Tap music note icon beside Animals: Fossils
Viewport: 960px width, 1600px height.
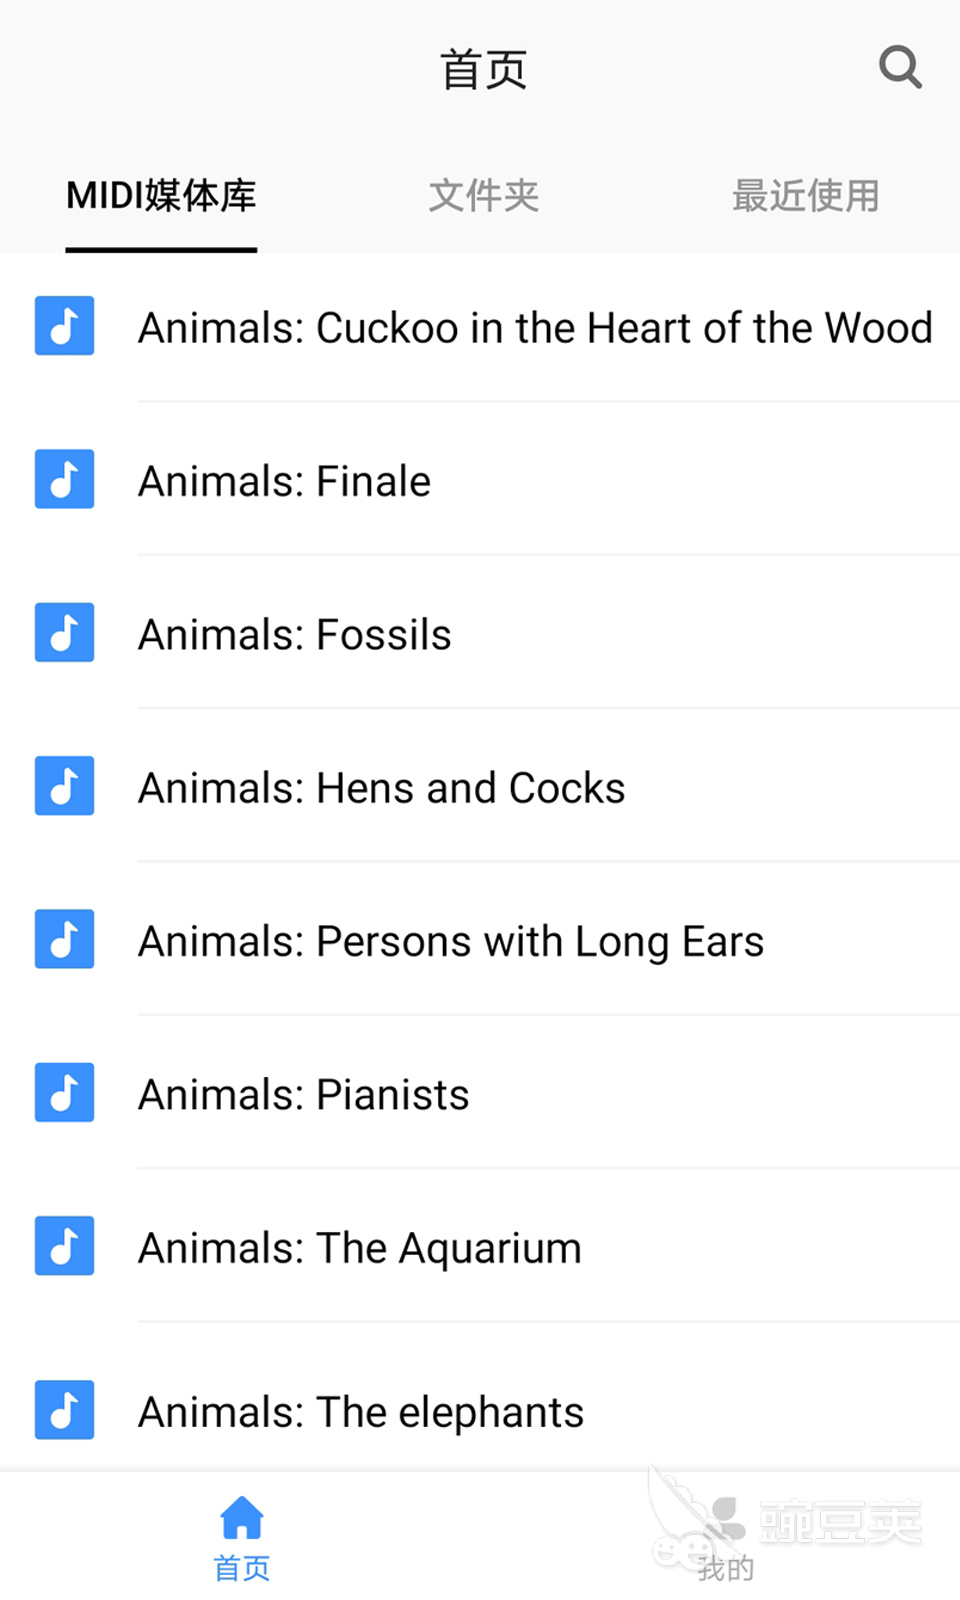pos(65,632)
